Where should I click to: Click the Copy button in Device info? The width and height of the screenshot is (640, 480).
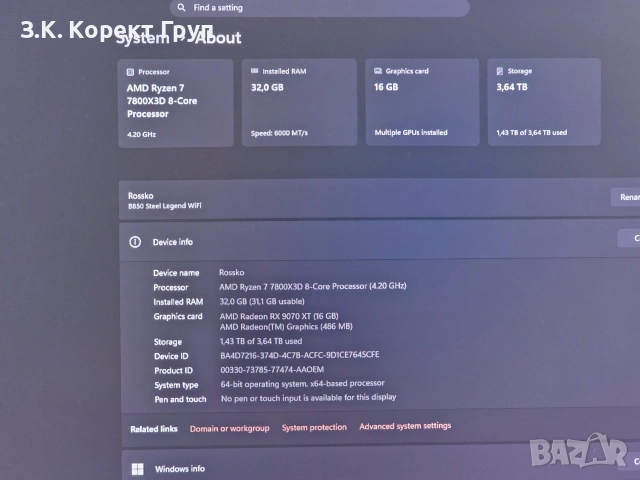tap(629, 238)
